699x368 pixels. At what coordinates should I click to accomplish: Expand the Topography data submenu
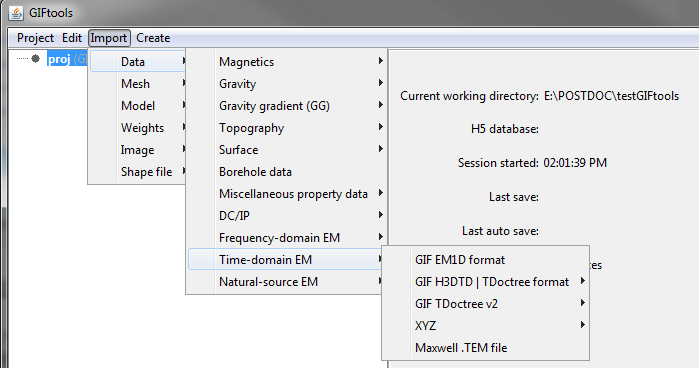(x=287, y=128)
